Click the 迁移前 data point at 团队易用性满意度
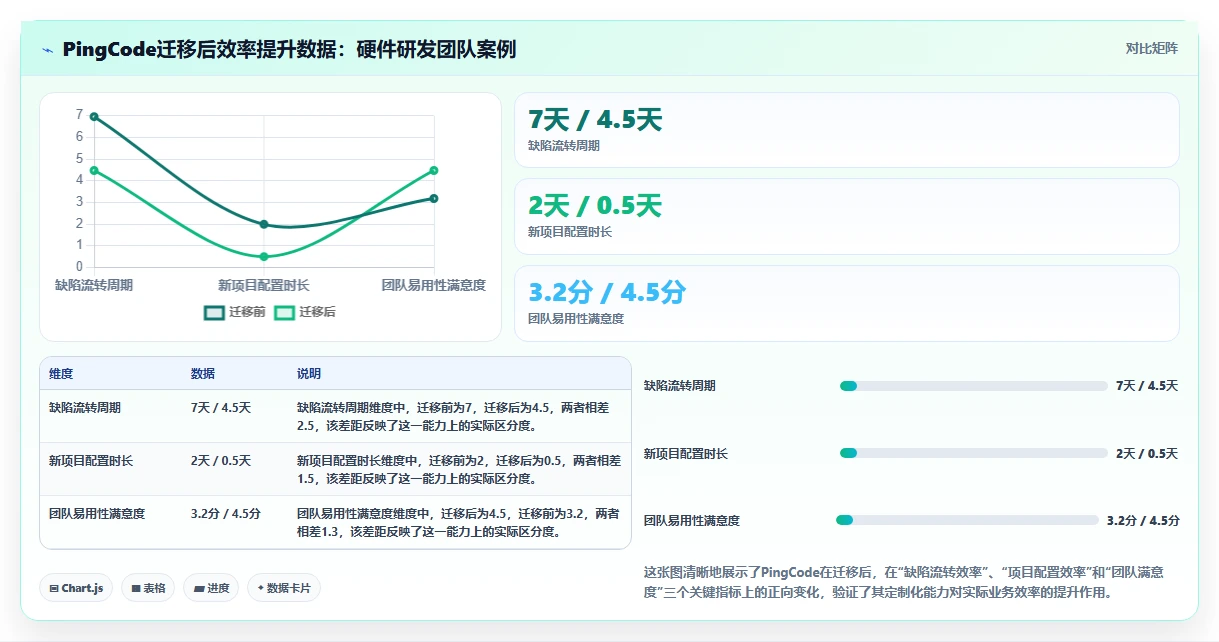The height and width of the screenshot is (642, 1219). (434, 198)
